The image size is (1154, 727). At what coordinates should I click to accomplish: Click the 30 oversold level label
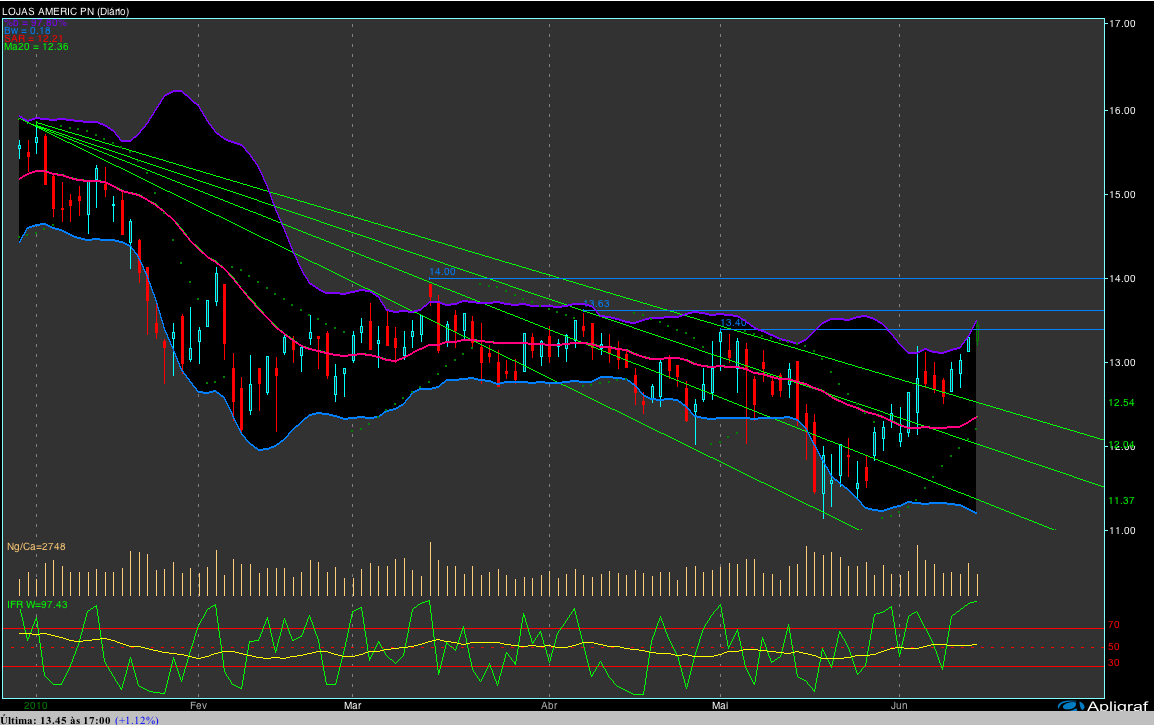point(1114,663)
